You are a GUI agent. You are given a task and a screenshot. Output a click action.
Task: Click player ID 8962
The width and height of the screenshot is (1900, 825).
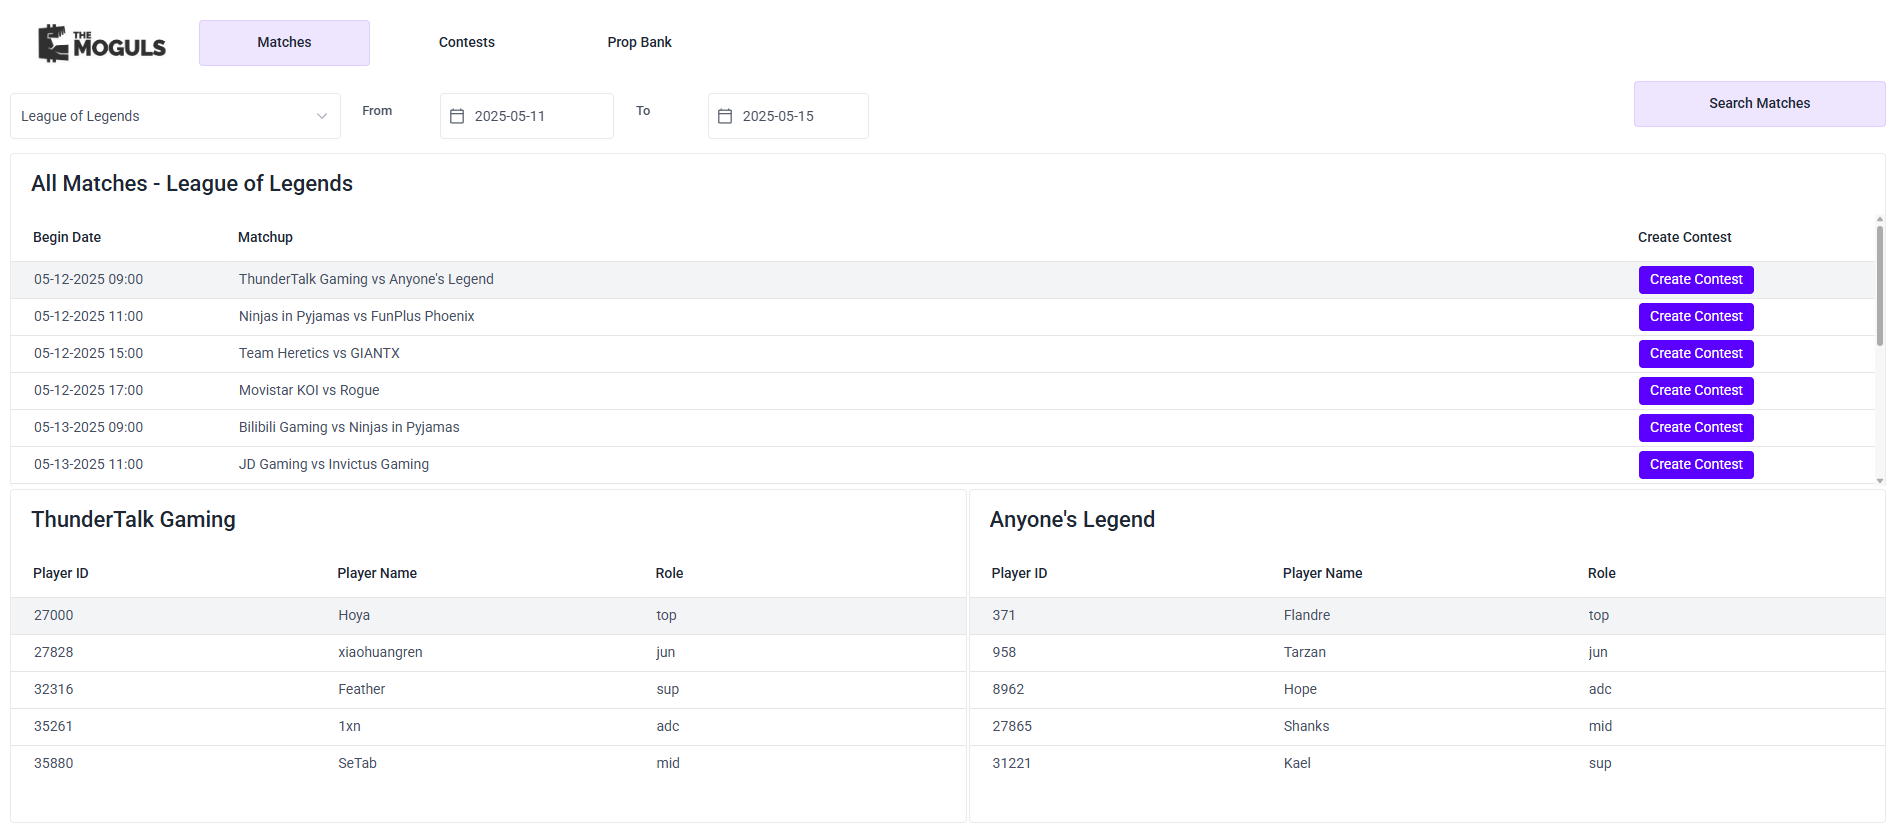click(x=1008, y=690)
